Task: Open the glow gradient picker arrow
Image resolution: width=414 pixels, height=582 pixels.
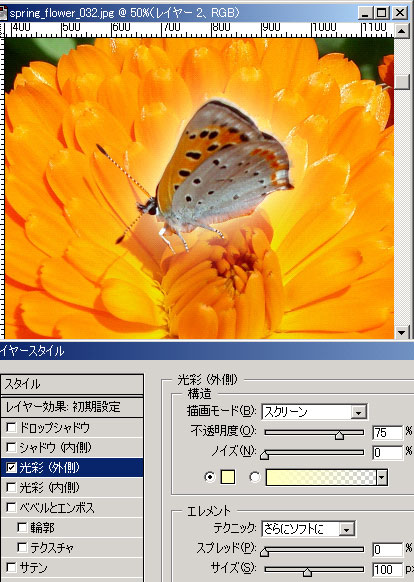Action: [x=382, y=477]
